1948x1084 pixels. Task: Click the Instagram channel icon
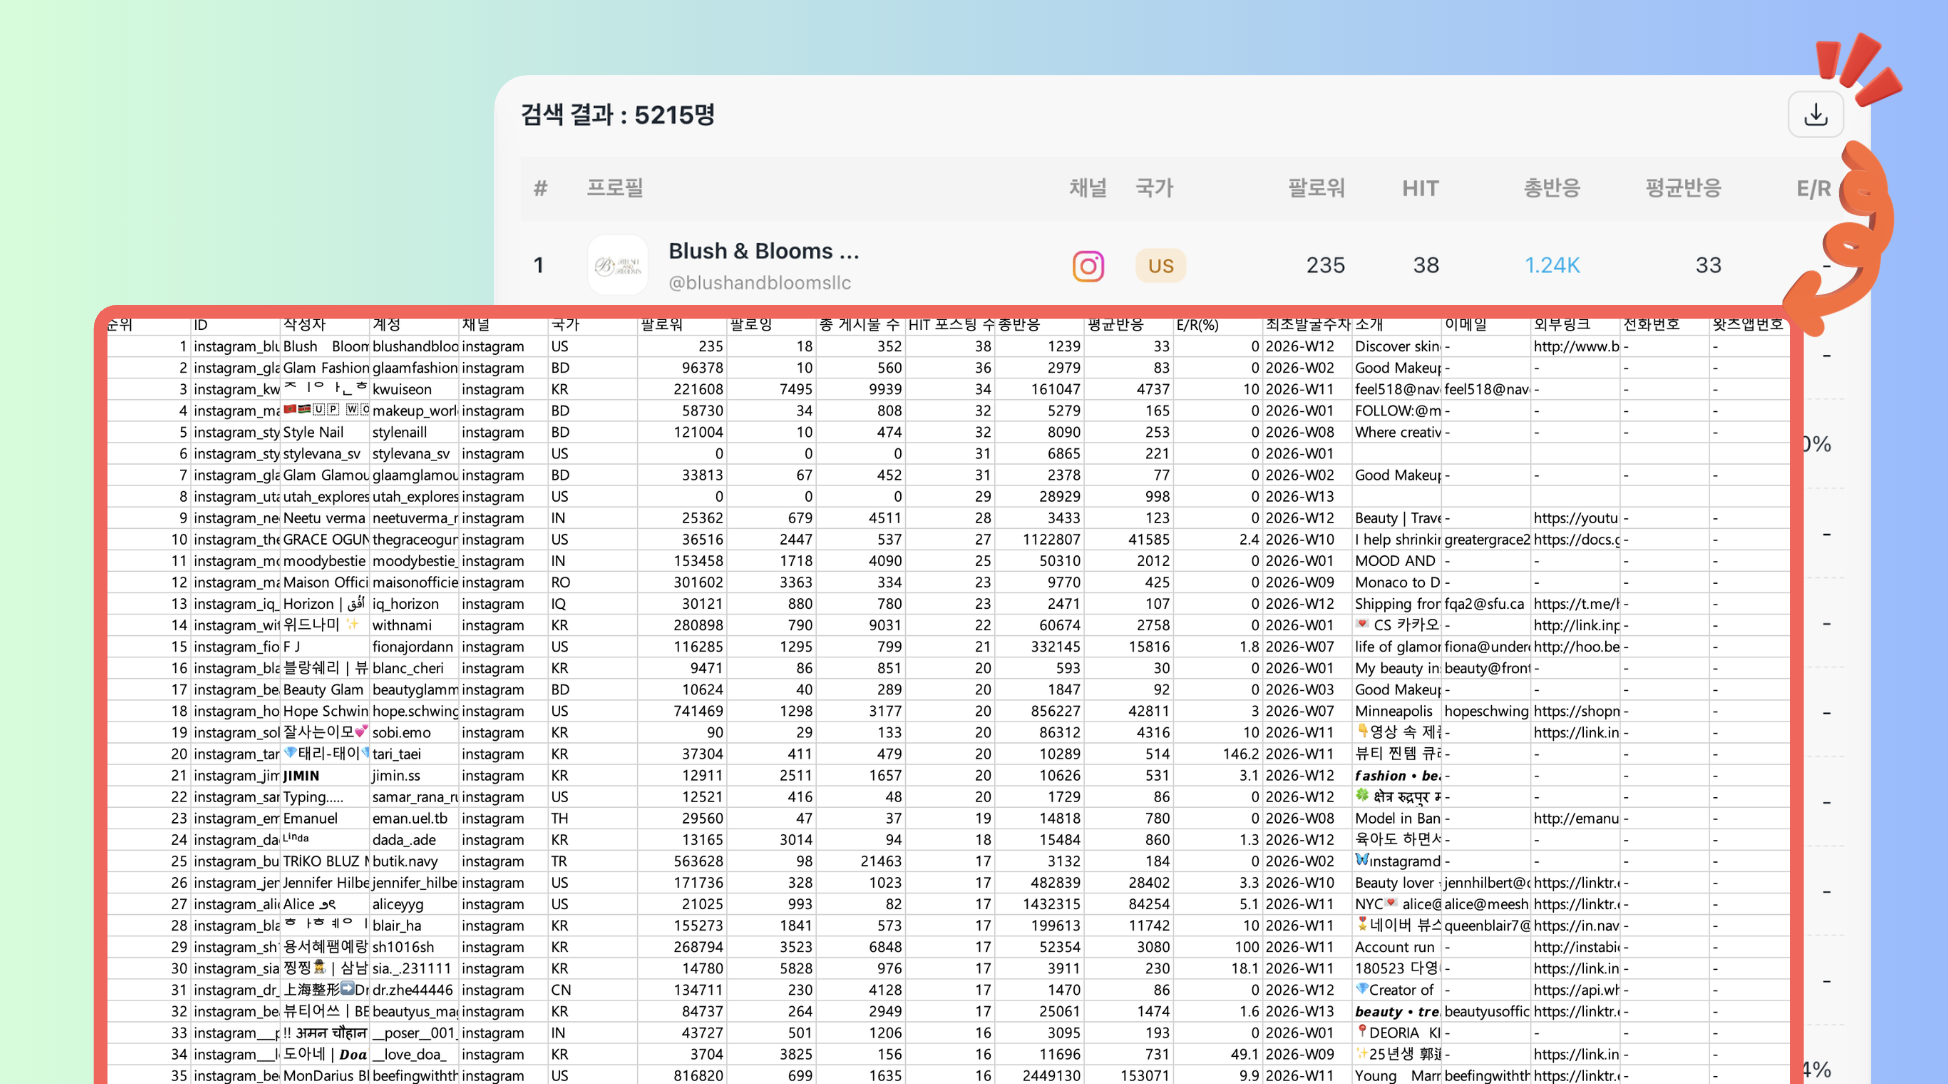click(x=1088, y=266)
